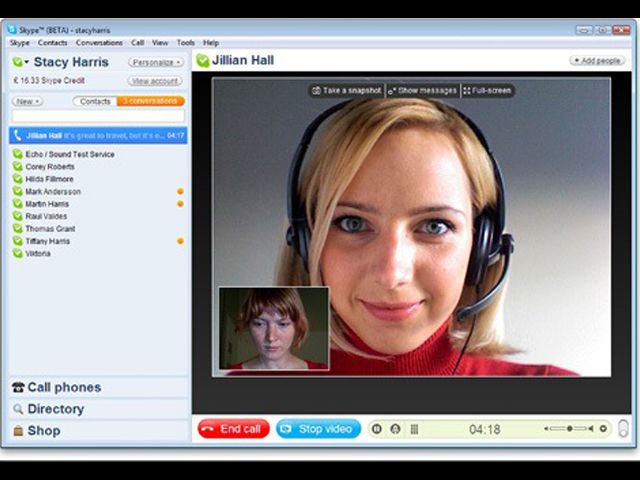640x480 pixels.
Task: Switch to the Contacts tab
Action: 95,101
